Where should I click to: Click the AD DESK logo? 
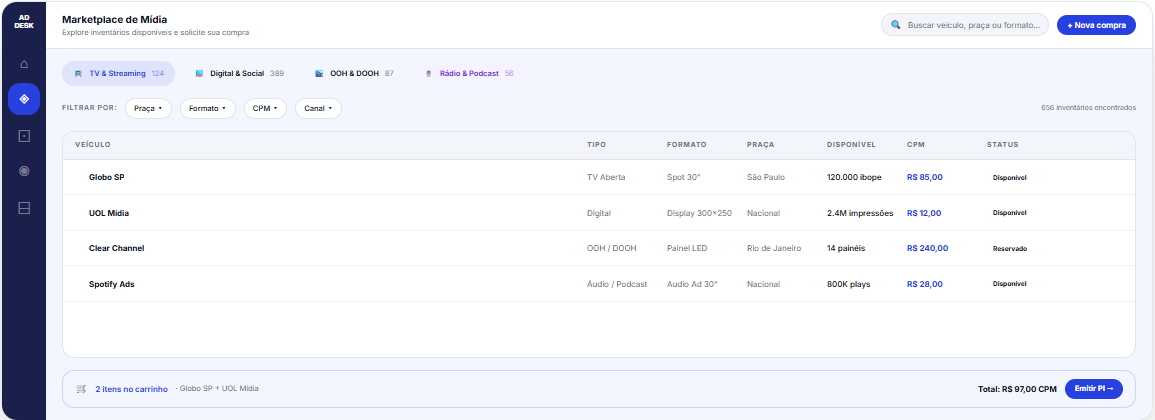23,23
